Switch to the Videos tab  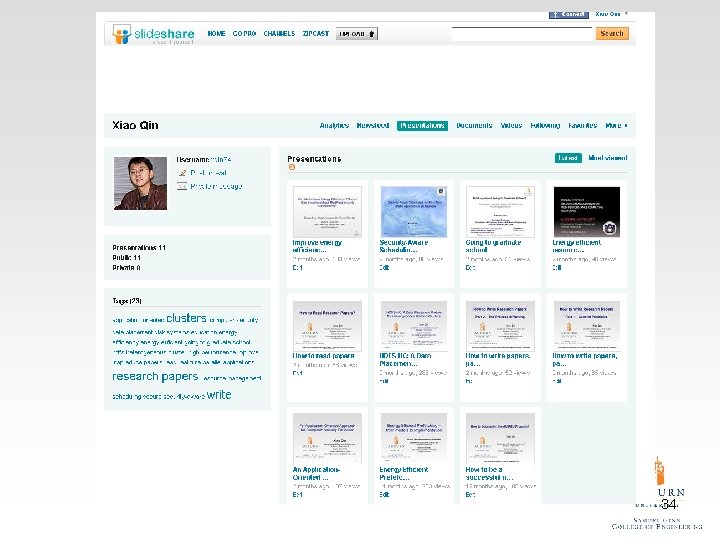(511, 125)
